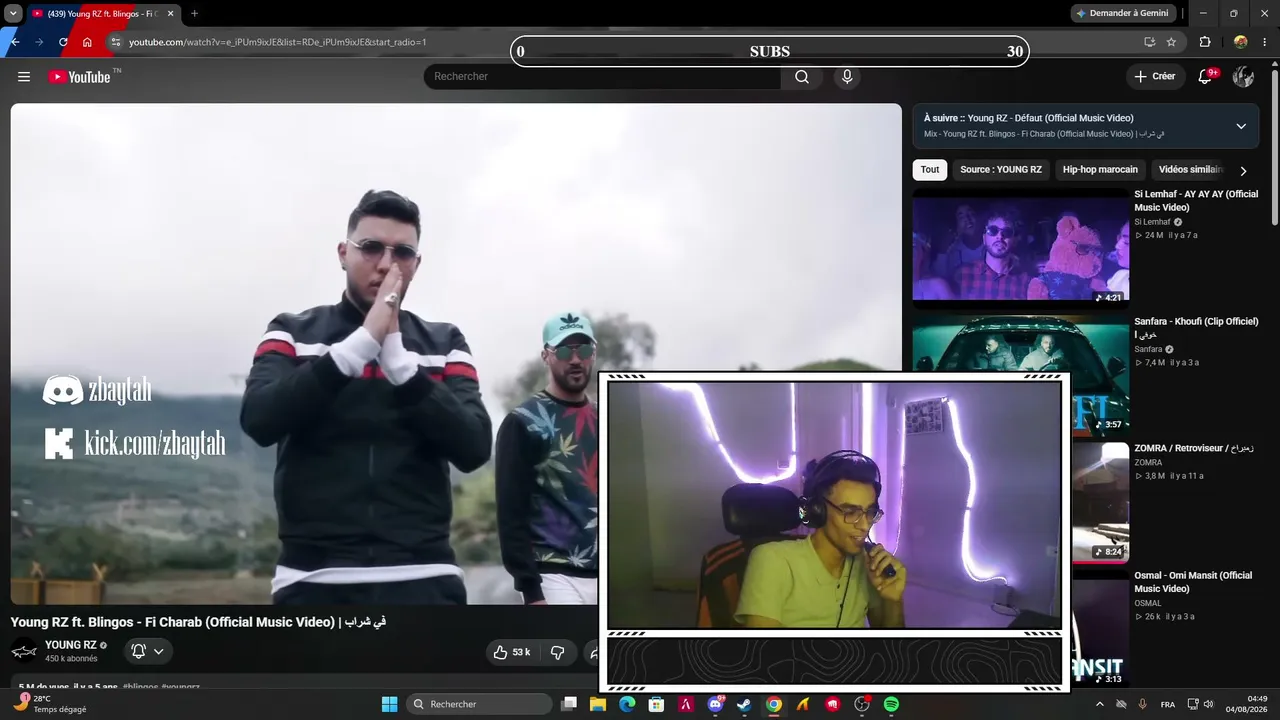Show hidden system tray icons

tap(1100, 705)
